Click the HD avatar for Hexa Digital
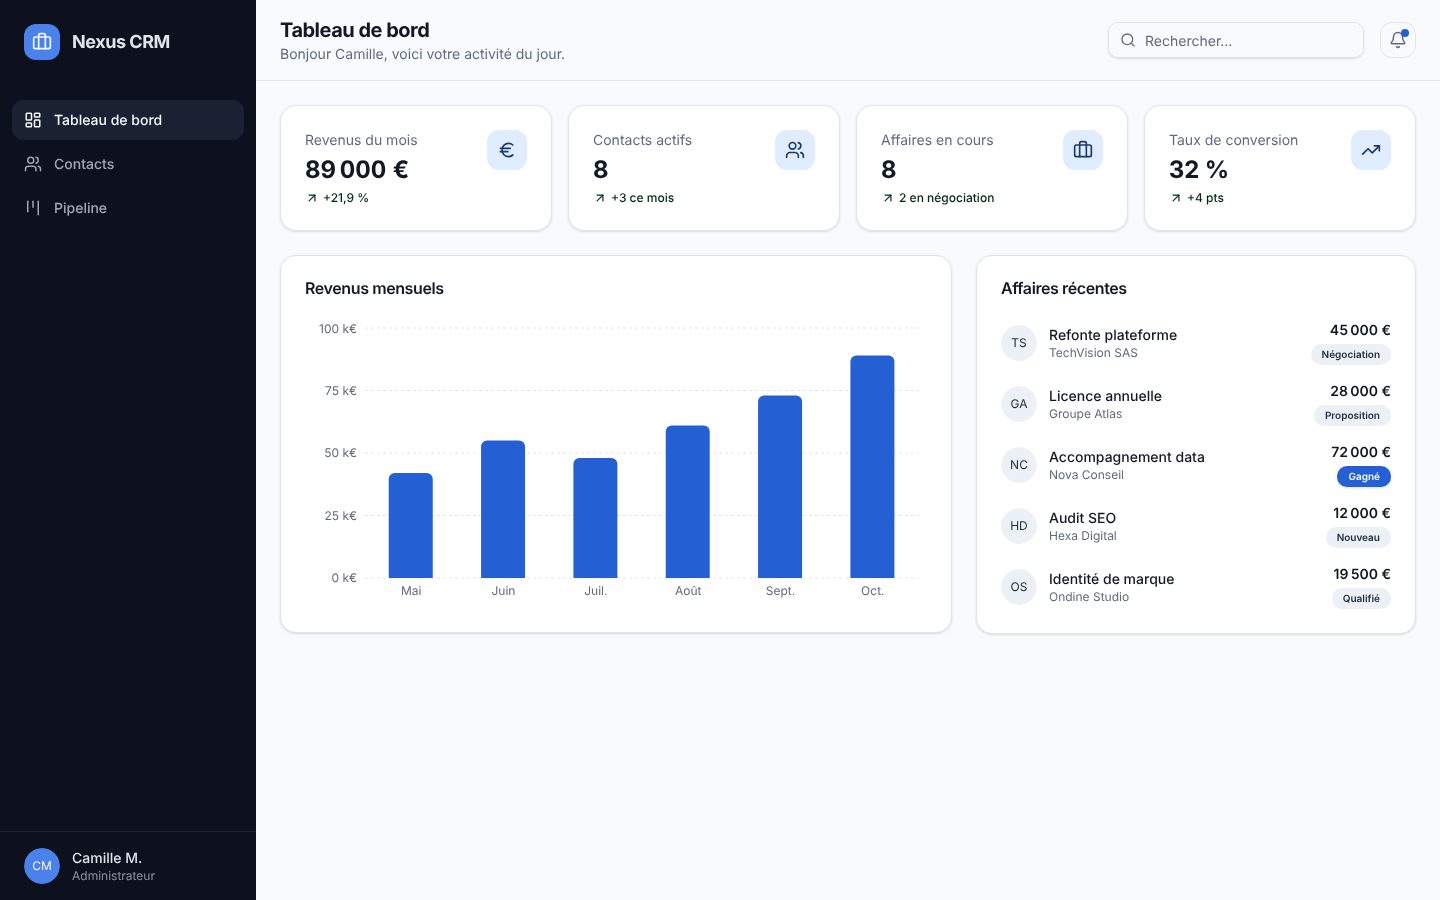1440x900 pixels. [1019, 526]
